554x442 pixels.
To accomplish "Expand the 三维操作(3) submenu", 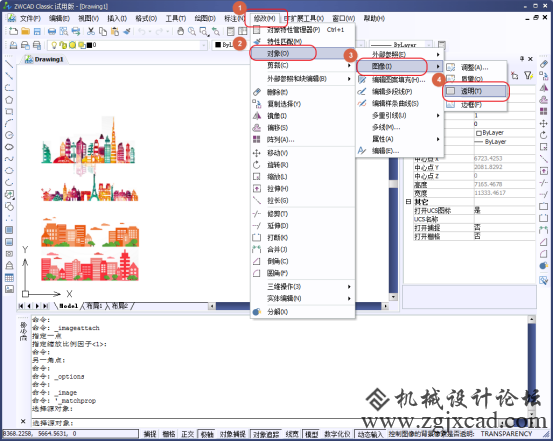I will tap(301, 287).
